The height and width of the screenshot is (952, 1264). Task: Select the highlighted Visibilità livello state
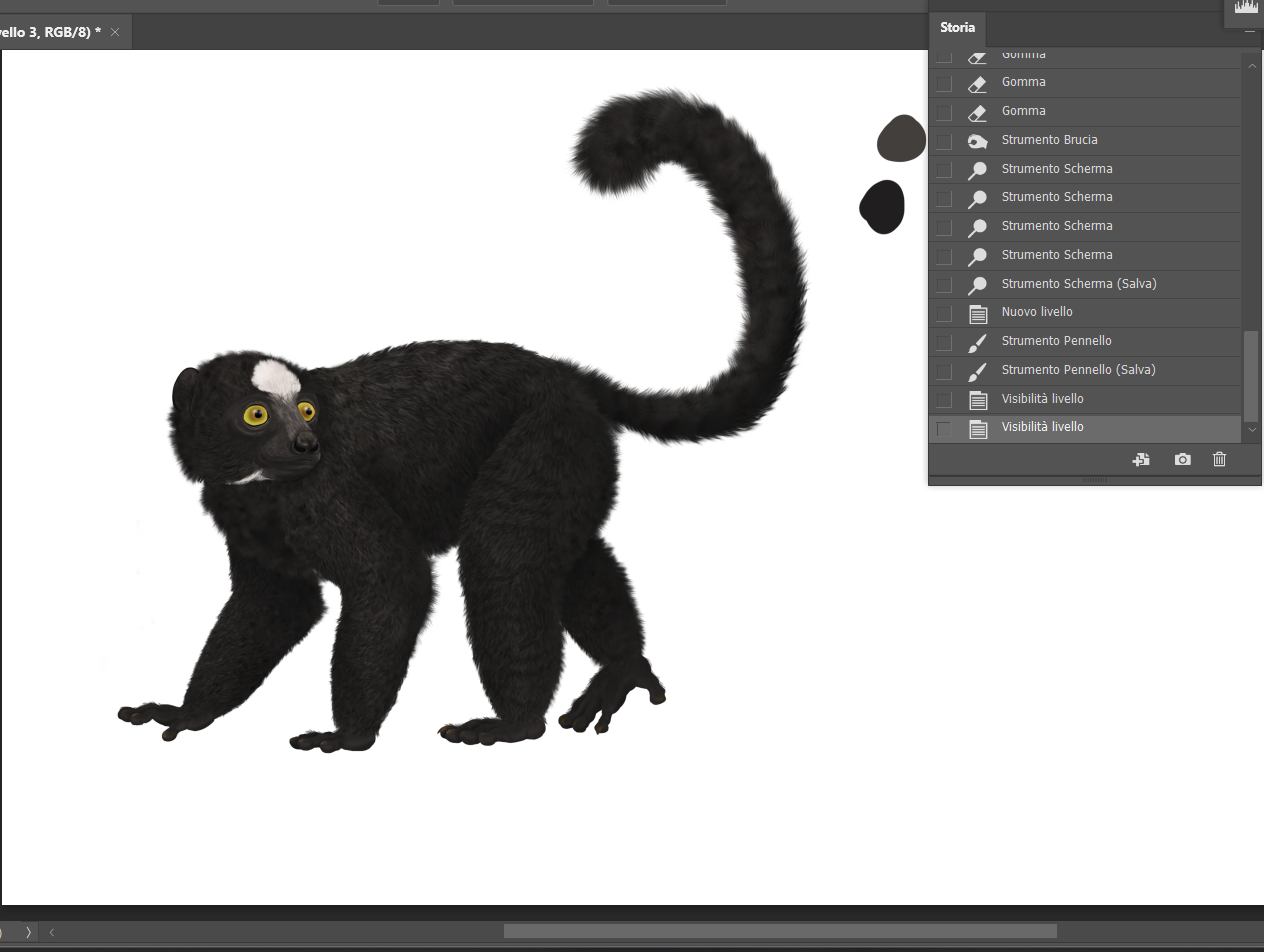tap(1085, 428)
